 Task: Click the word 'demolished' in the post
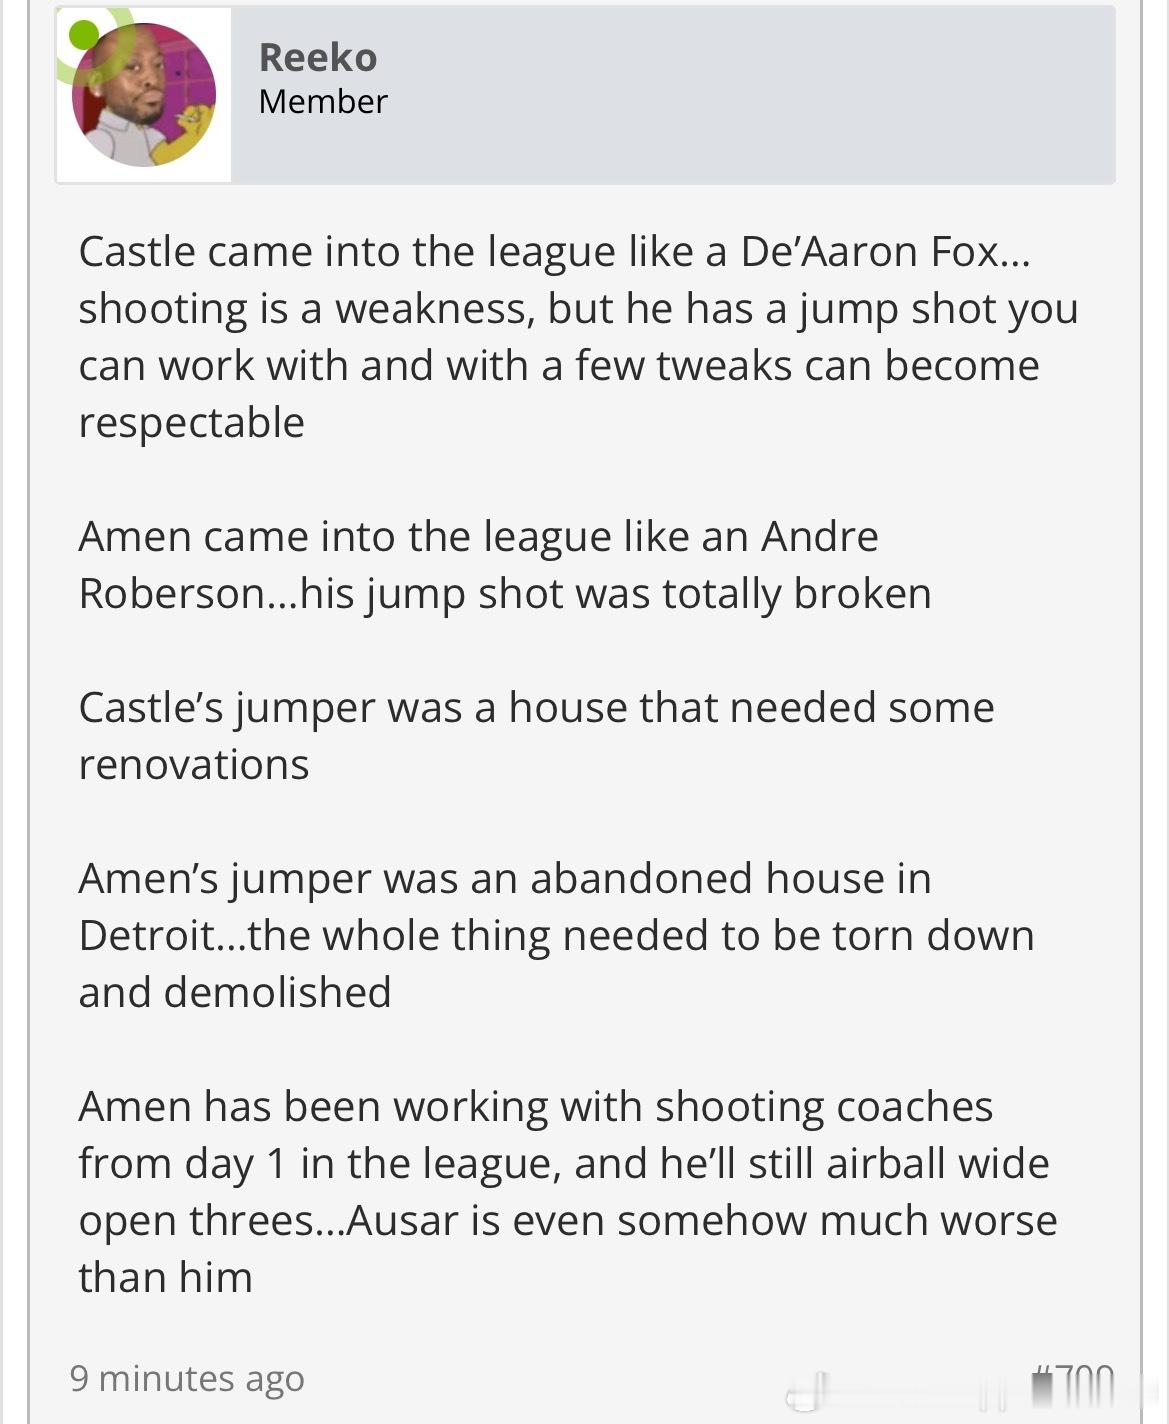(277, 993)
